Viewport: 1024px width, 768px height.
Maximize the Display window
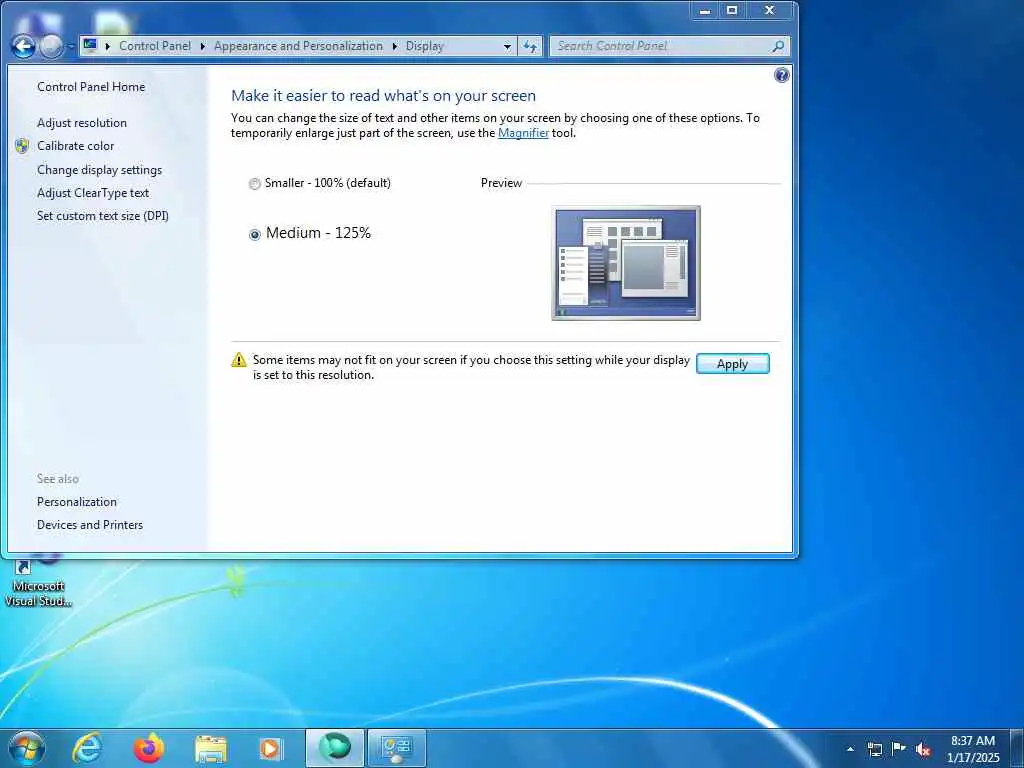click(x=732, y=10)
